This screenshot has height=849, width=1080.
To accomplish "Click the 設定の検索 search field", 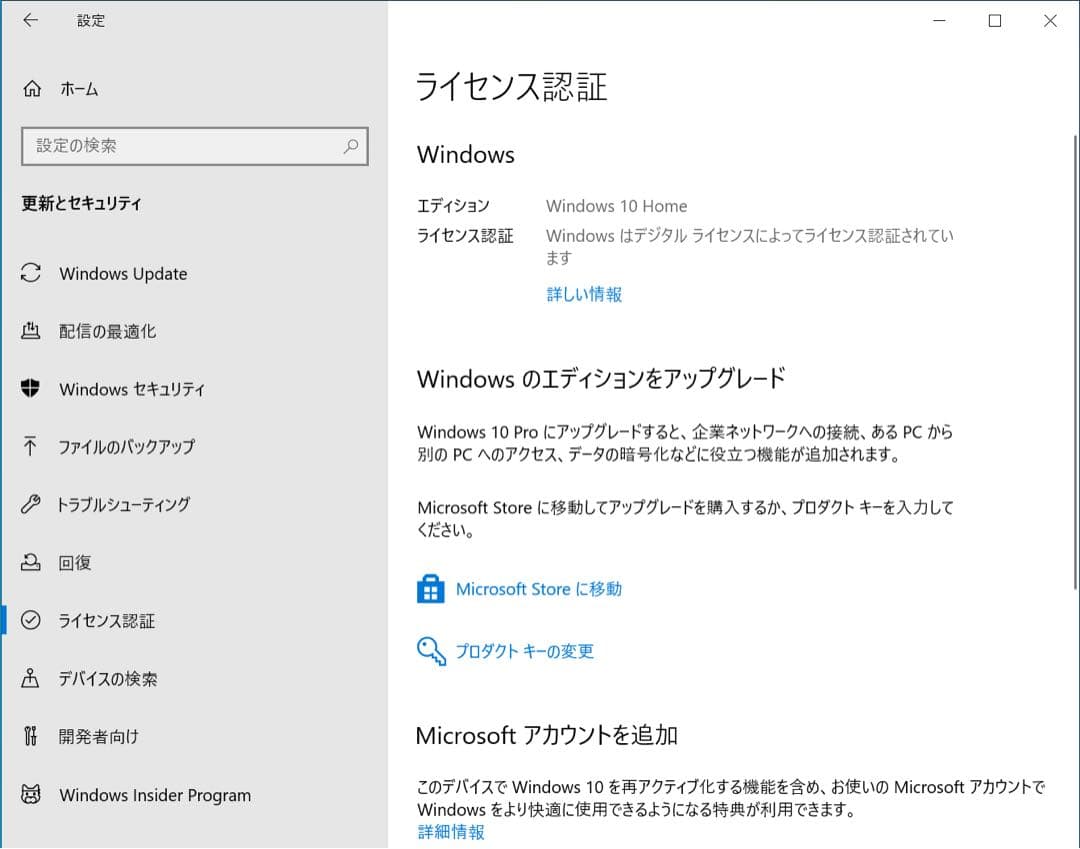I will point(180,146).
